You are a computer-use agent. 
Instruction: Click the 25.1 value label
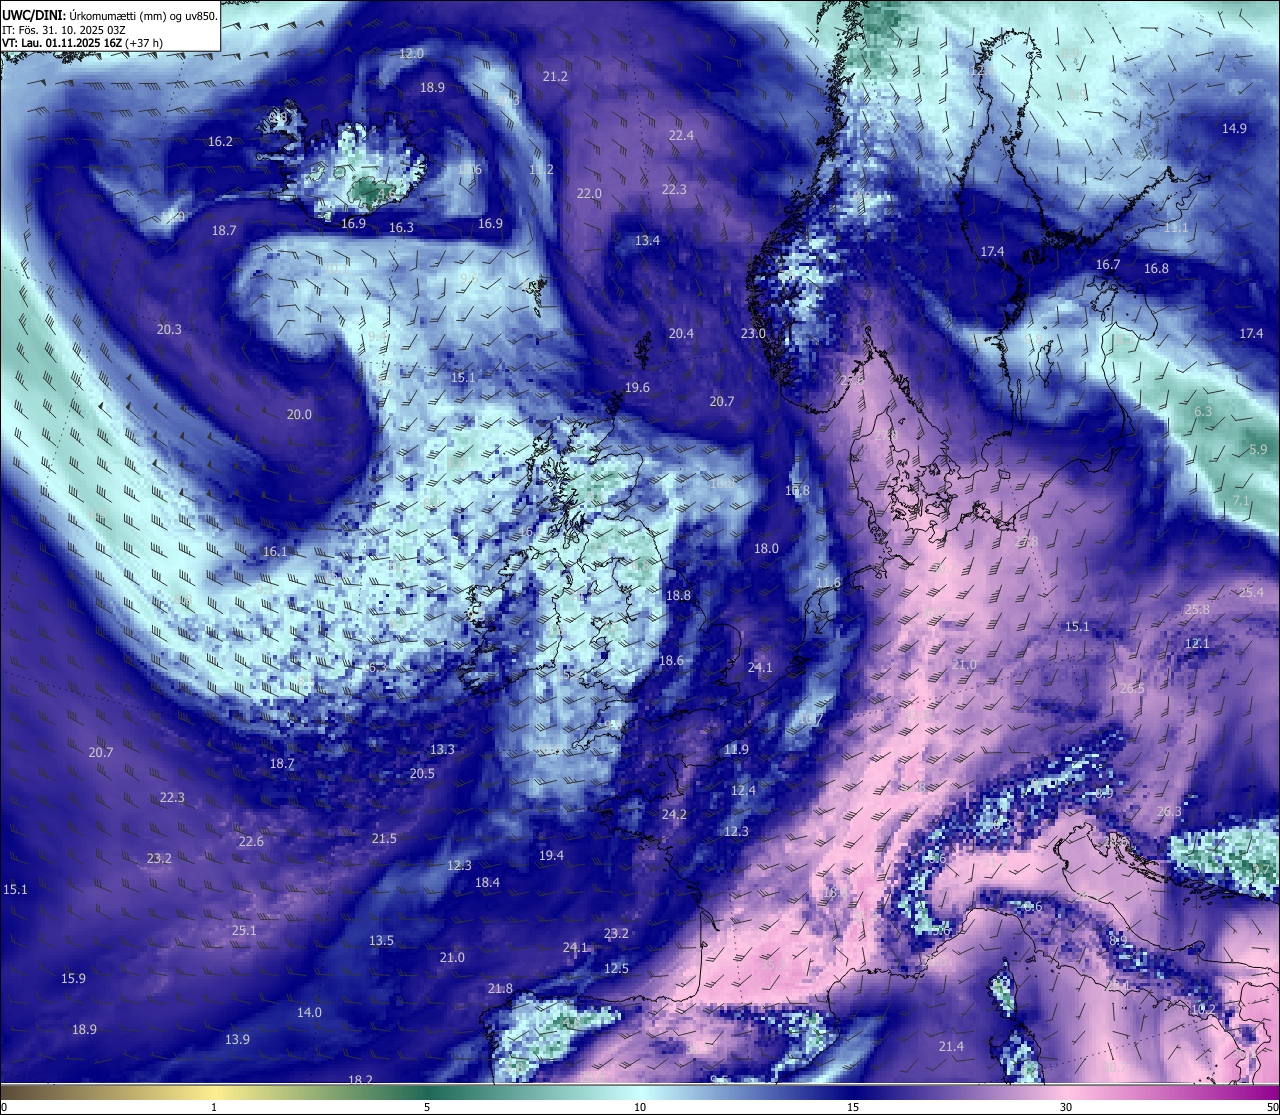coord(244,930)
